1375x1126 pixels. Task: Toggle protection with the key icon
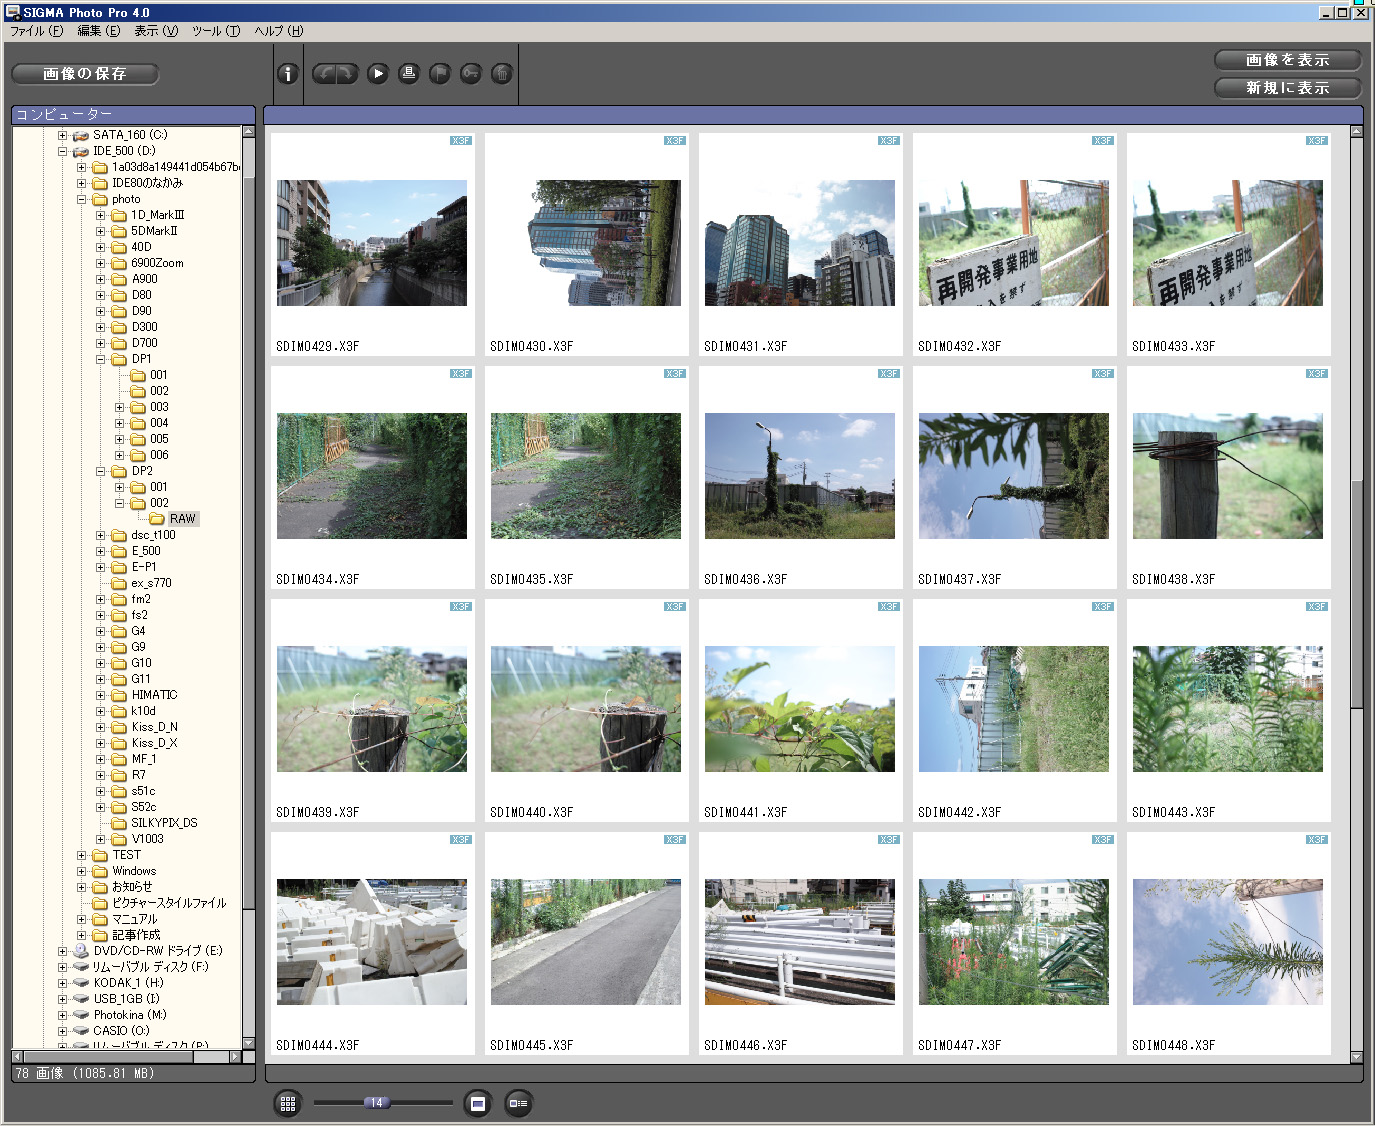470,73
